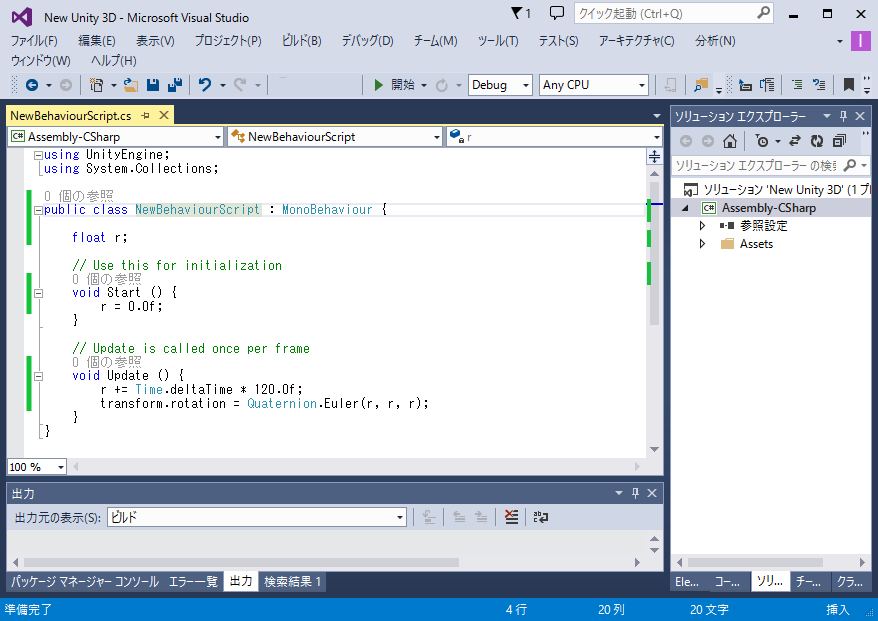878x621 pixels.
Task: Click Collapse All icon in Solution Explorer
Action: pyautogui.click(x=839, y=141)
